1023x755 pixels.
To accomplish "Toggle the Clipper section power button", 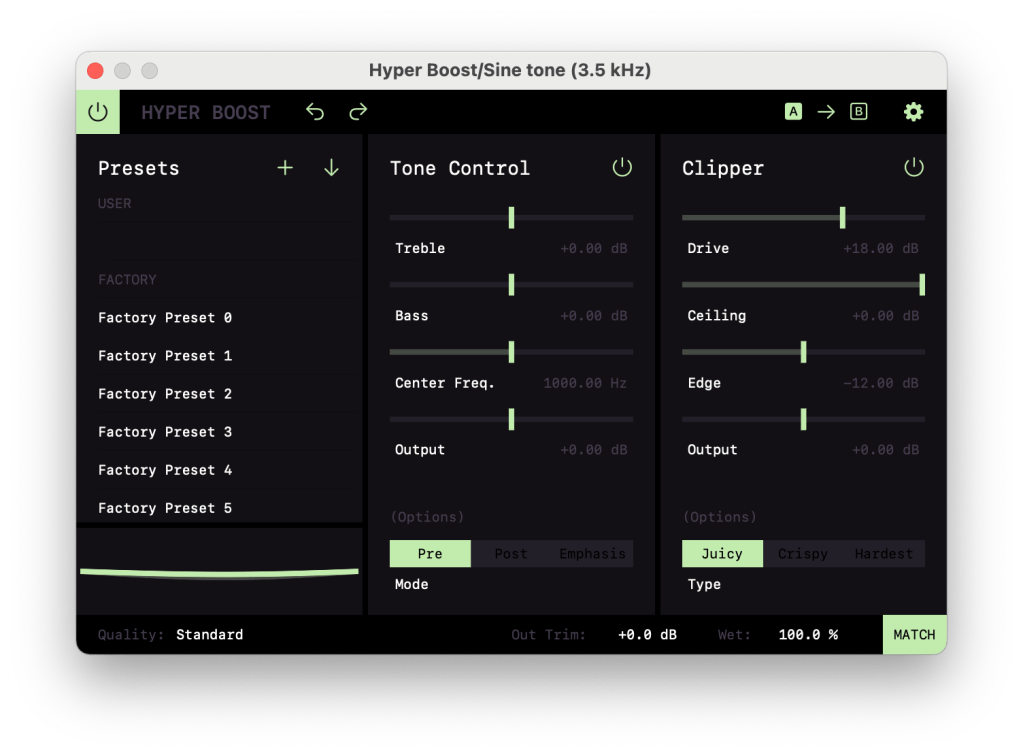I will pyautogui.click(x=914, y=168).
